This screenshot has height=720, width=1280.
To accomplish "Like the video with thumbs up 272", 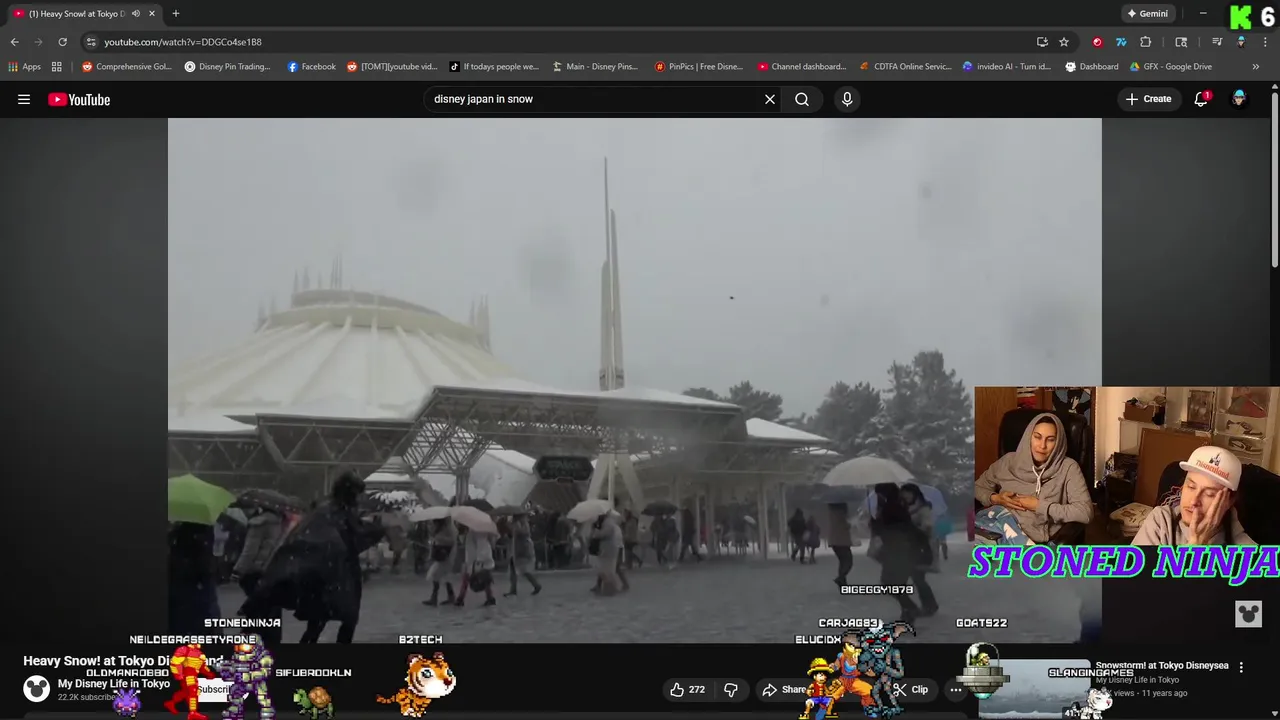I will (687, 689).
